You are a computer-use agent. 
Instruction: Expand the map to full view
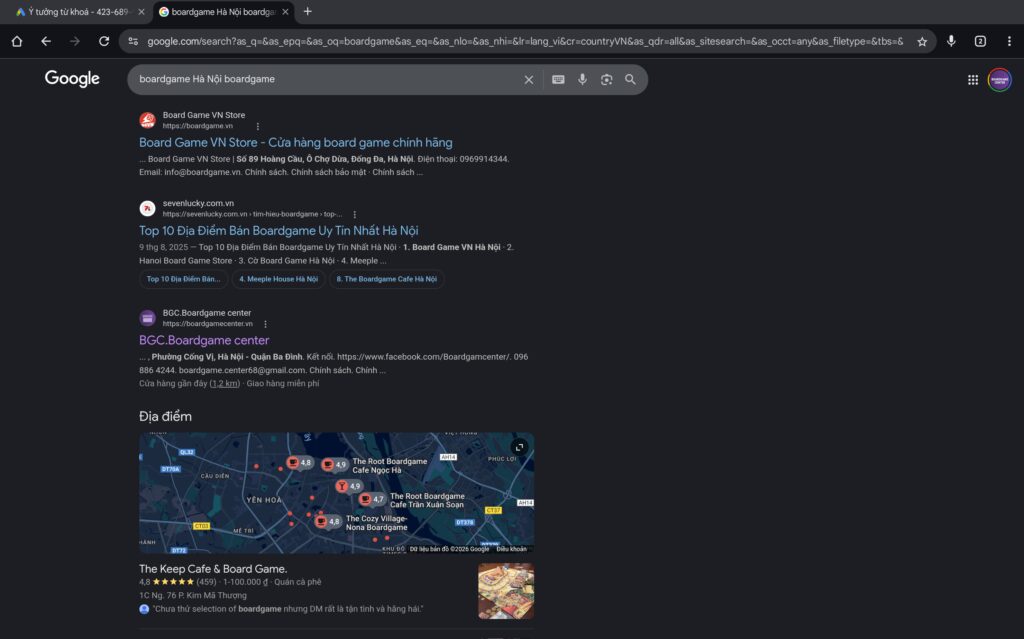coord(519,447)
